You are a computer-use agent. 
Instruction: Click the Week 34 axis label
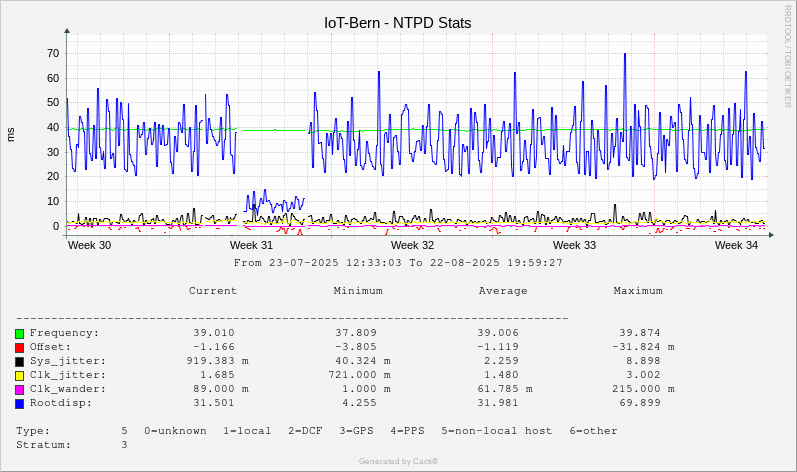[x=736, y=245]
